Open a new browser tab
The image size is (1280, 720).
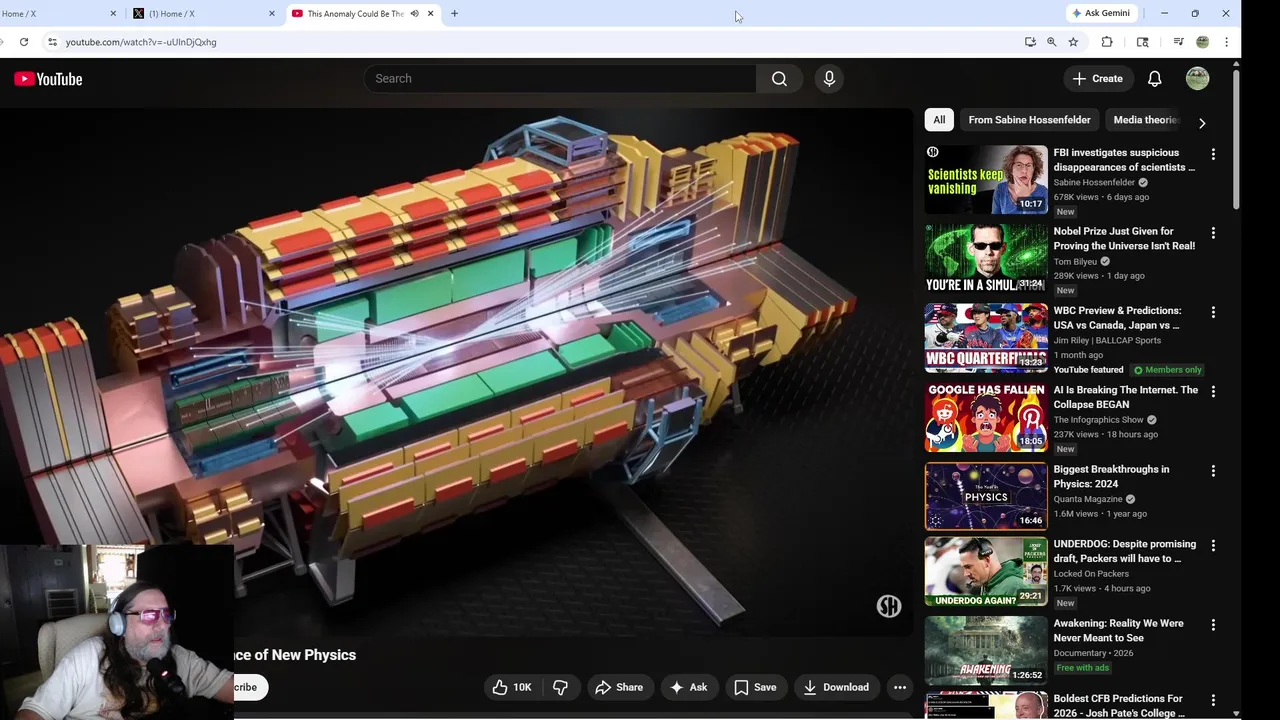tap(454, 14)
